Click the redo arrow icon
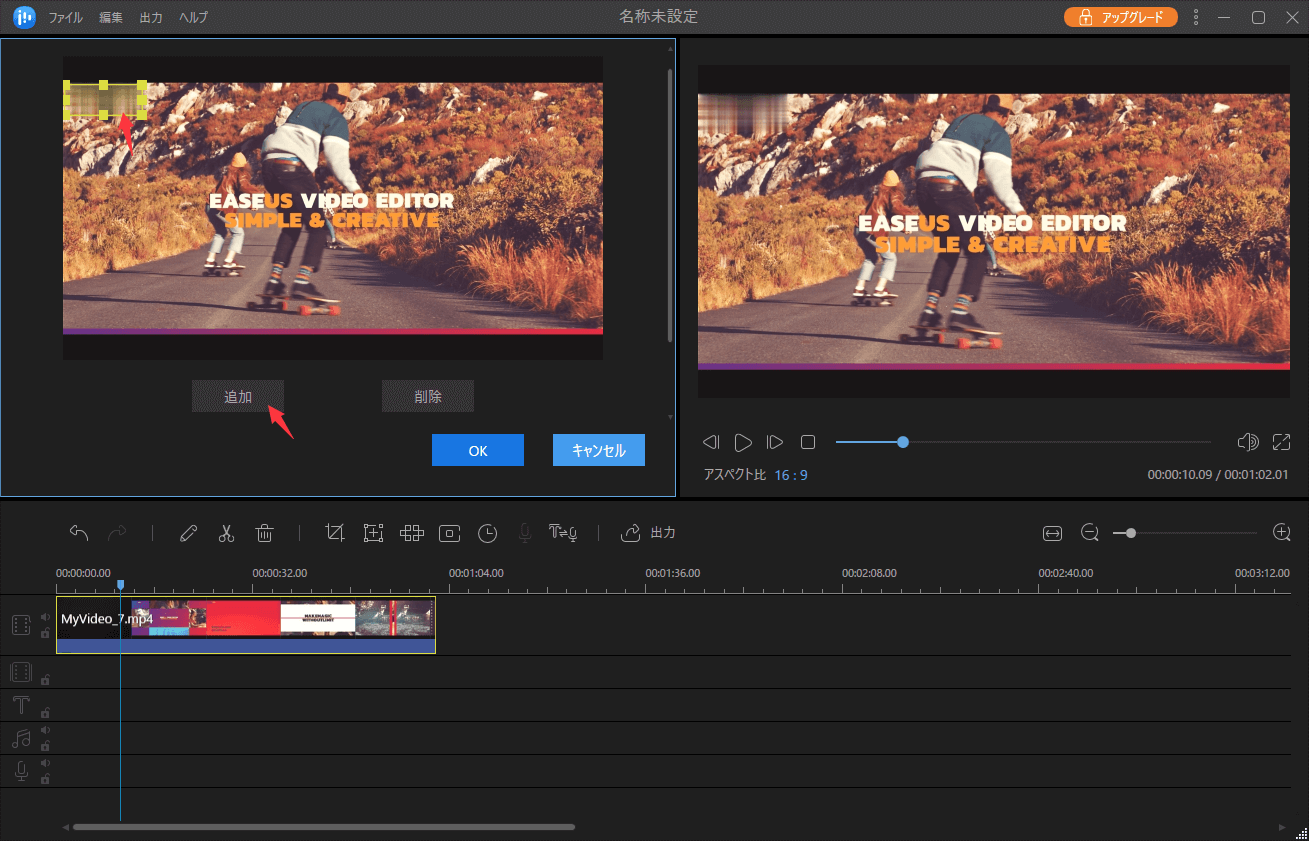This screenshot has width=1309, height=841. click(117, 533)
